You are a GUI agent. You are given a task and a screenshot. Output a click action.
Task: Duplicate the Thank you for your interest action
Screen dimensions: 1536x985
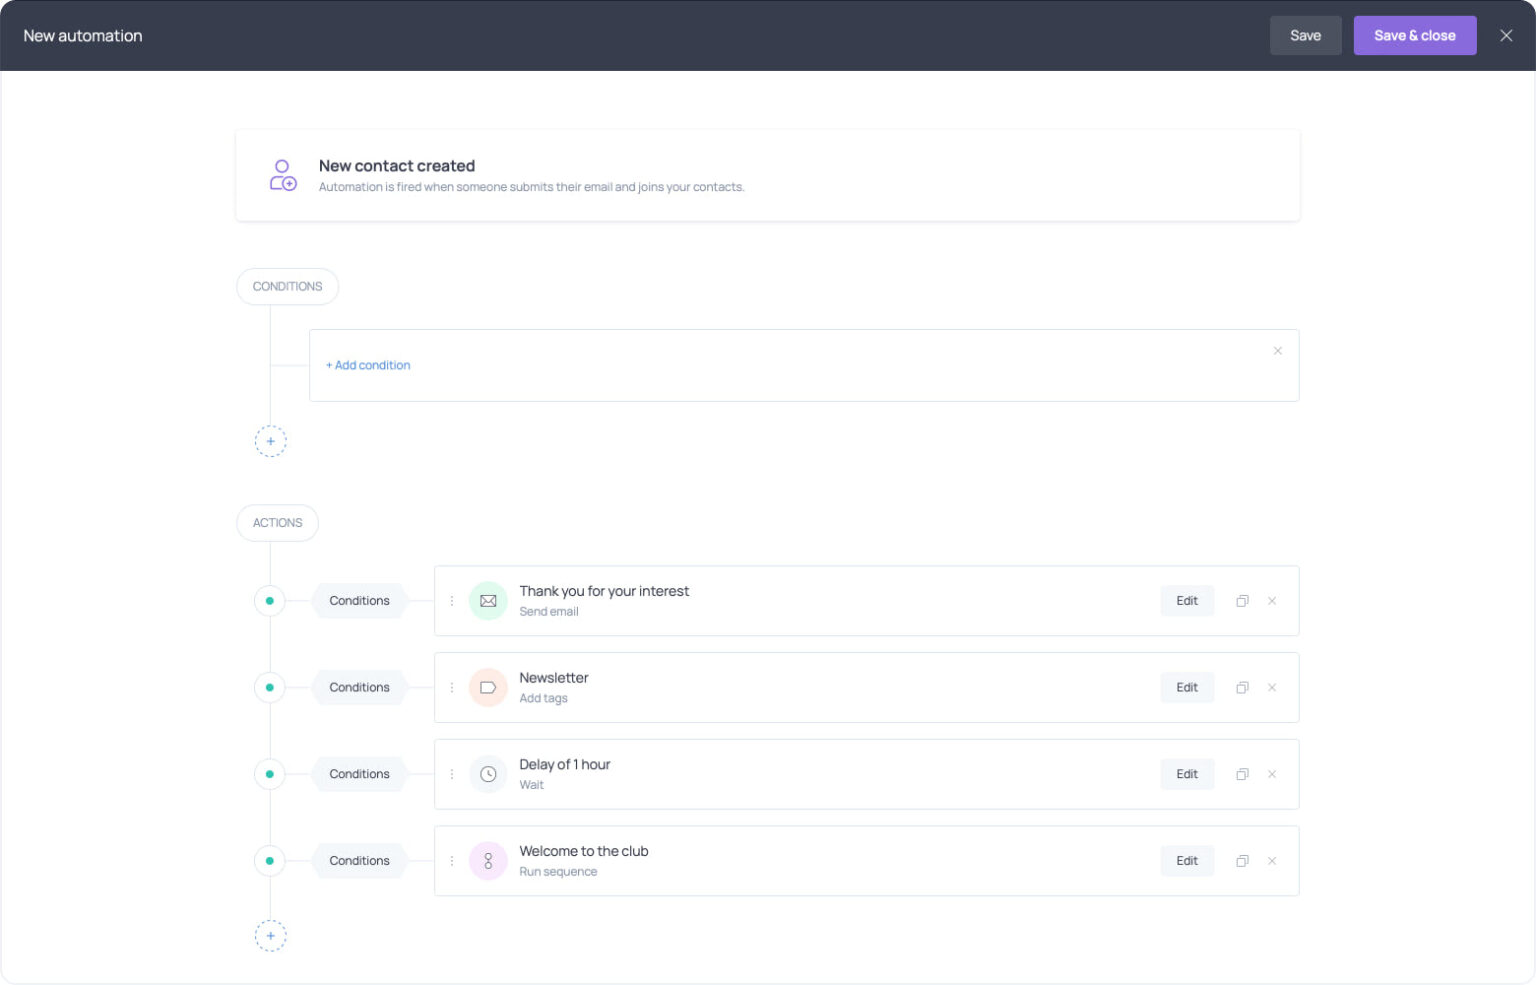pos(1242,600)
